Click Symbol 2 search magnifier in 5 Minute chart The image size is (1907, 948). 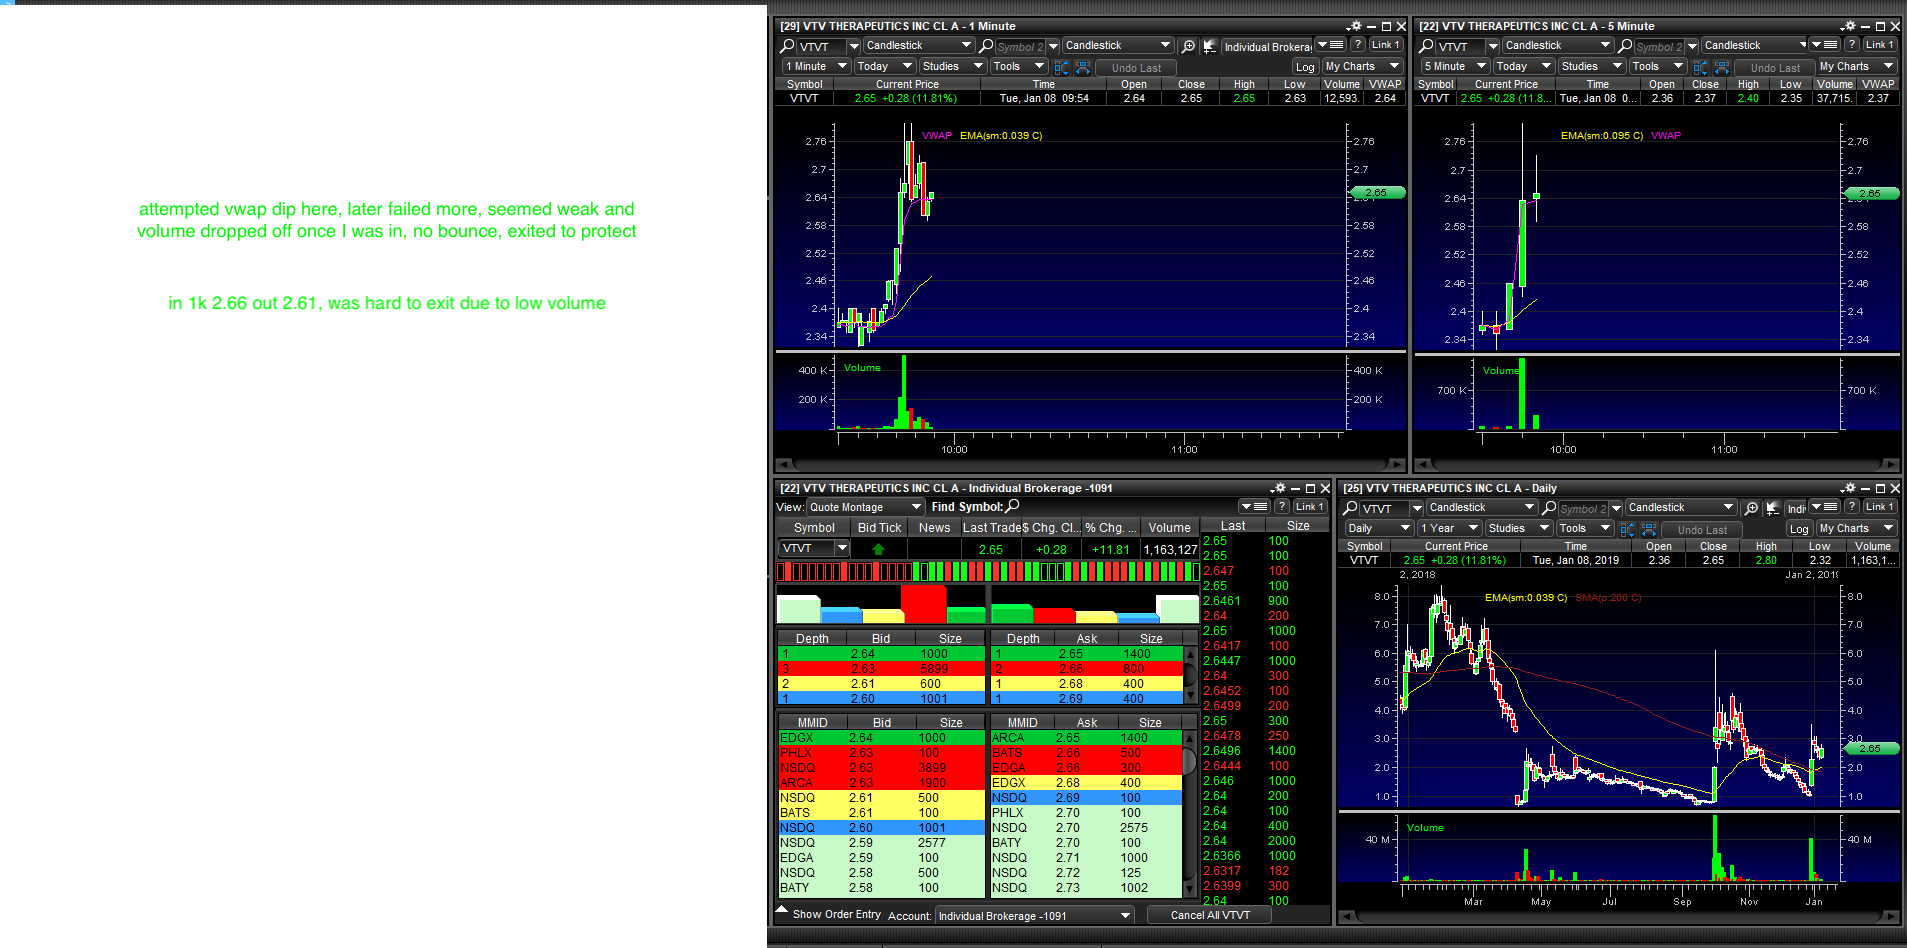tap(1625, 46)
